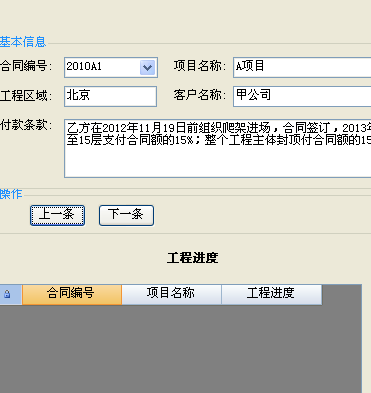371x393 pixels.
Task: Click the 工程区域 field label
Action: pos(26,96)
